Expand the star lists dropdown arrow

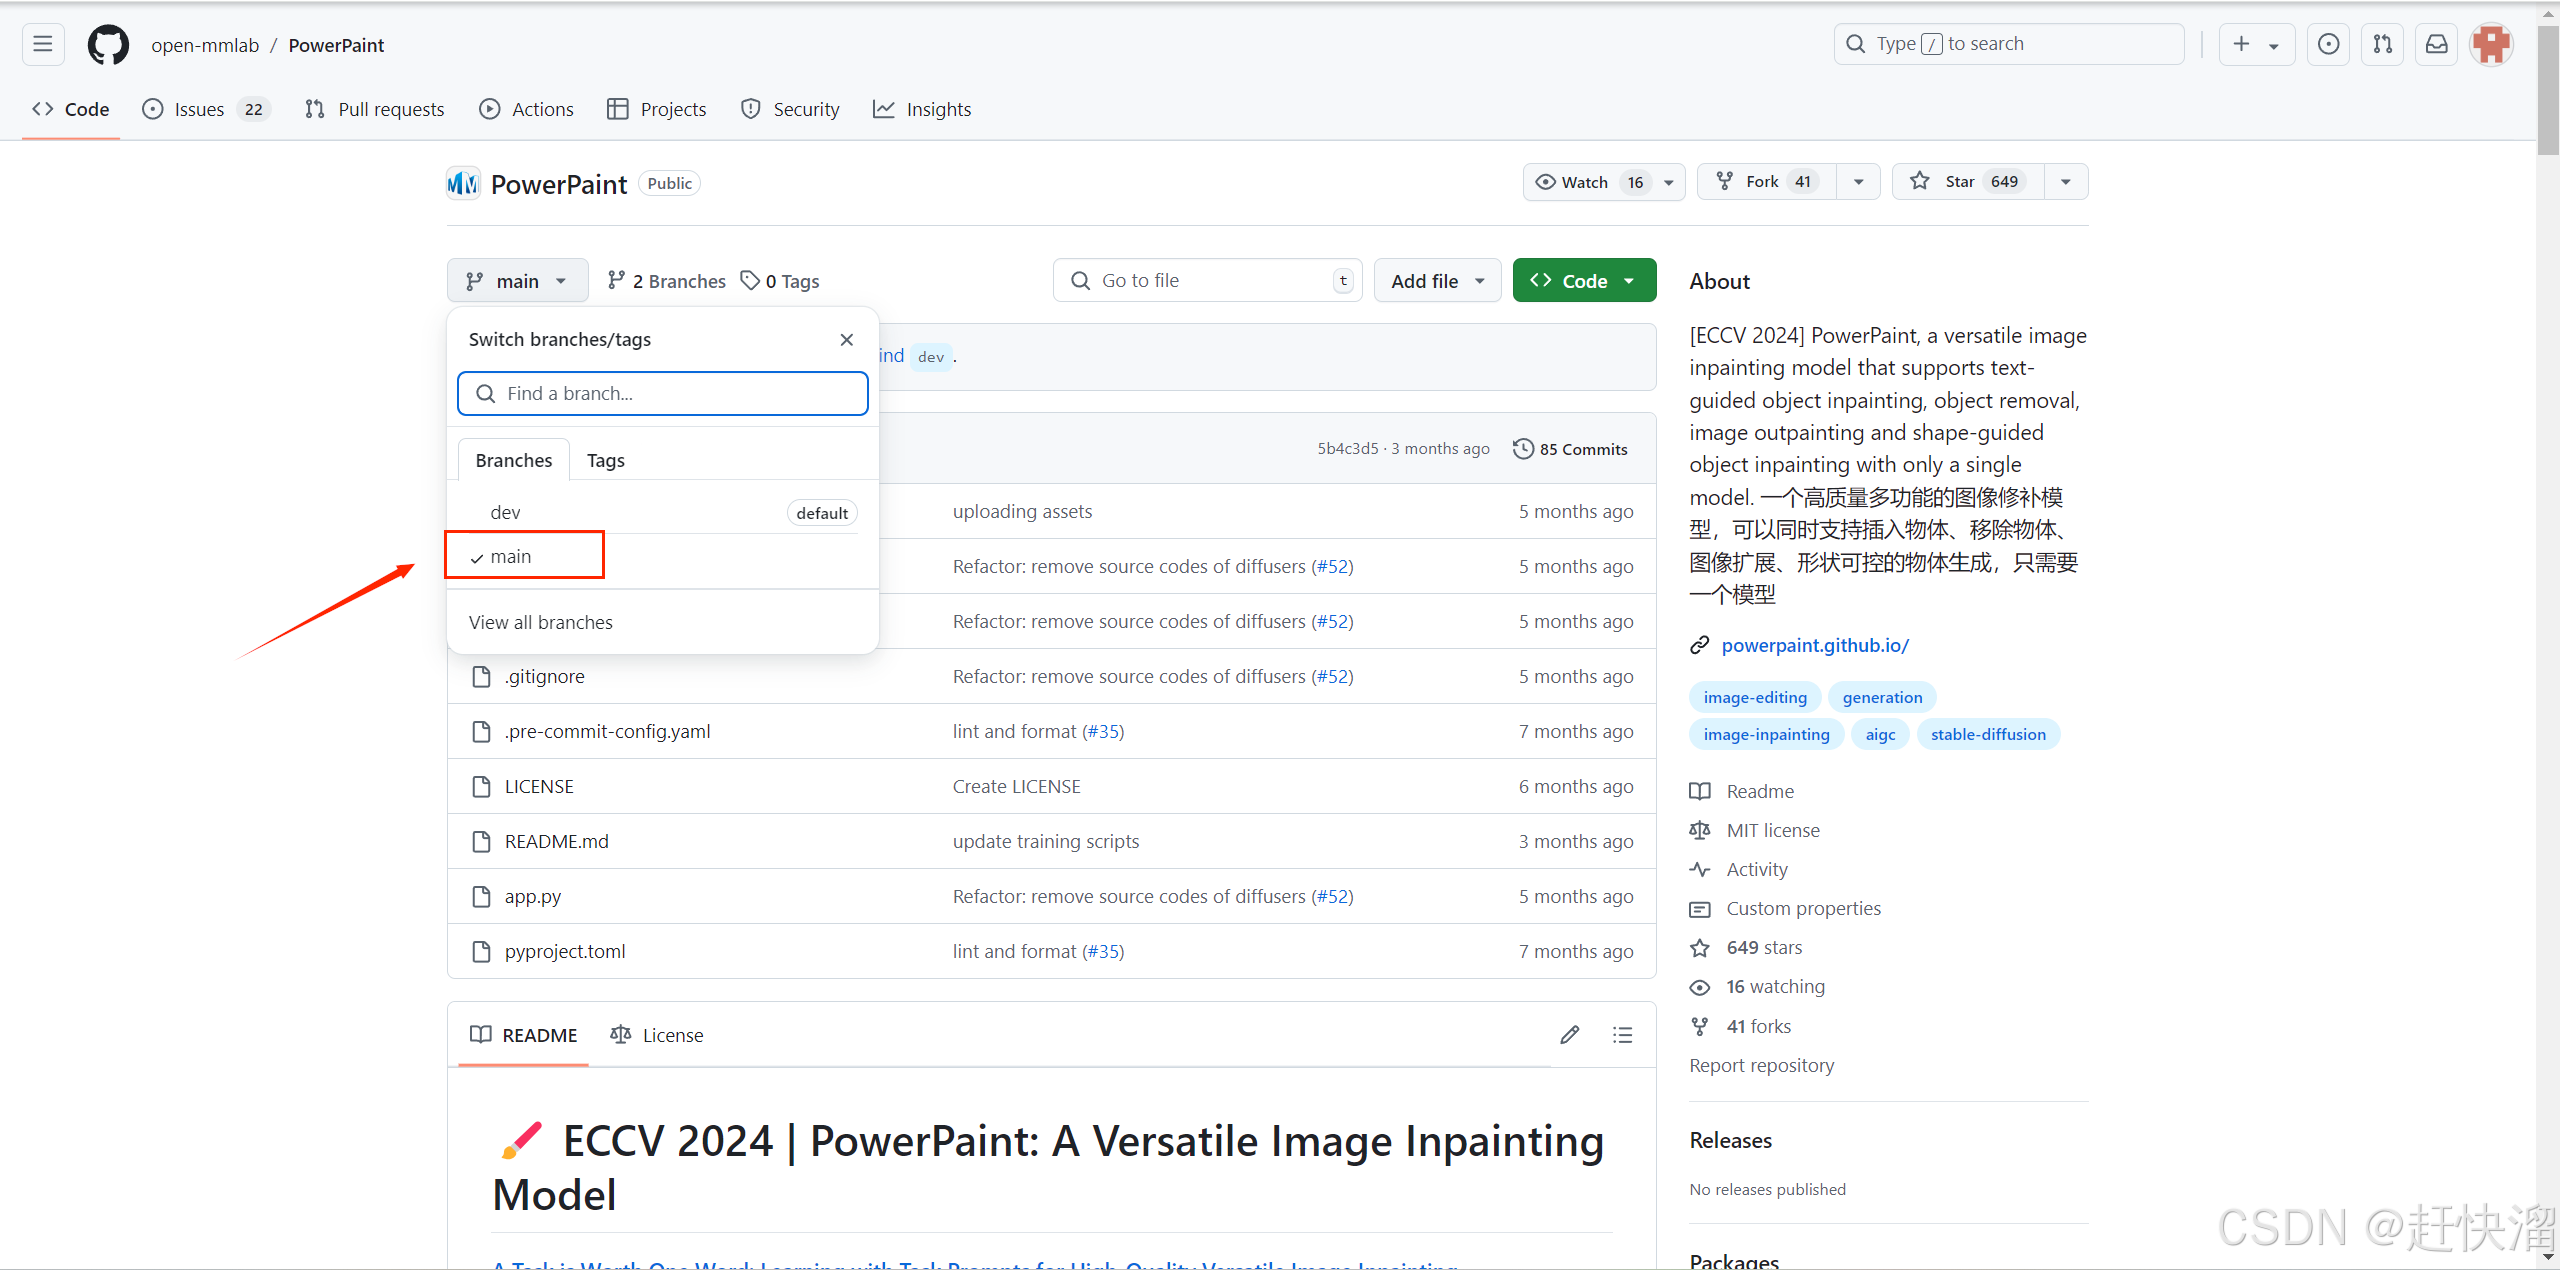pos(2066,182)
